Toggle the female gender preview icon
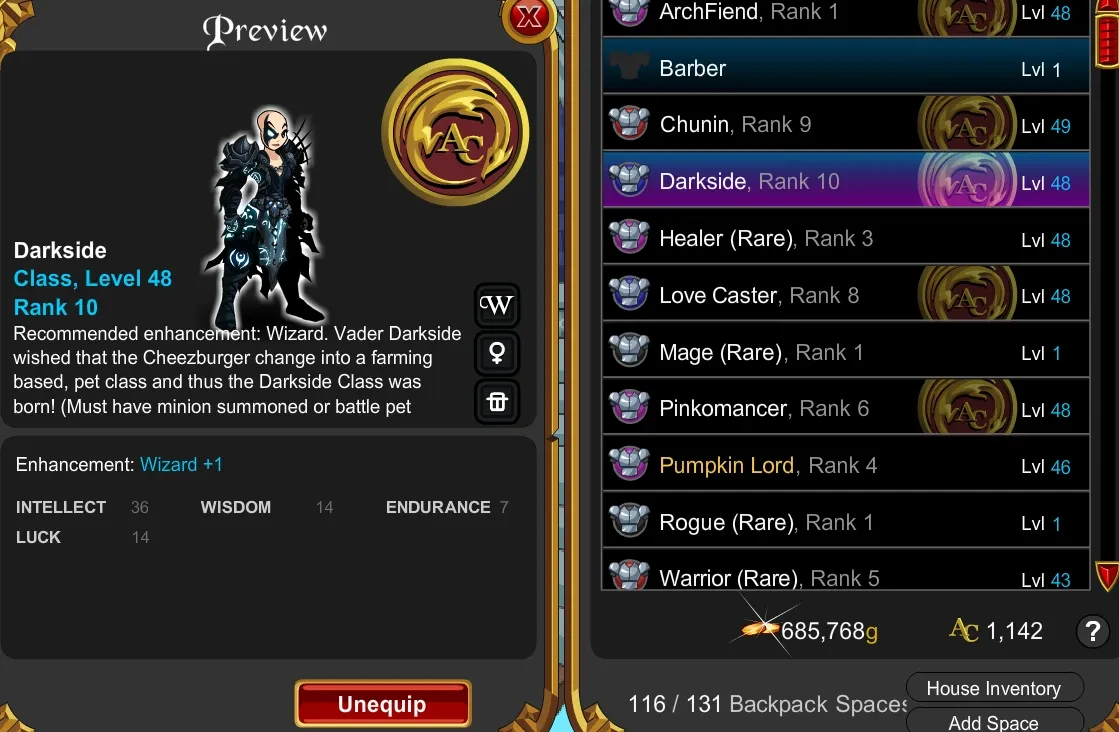This screenshot has height=732, width=1119. coord(497,352)
